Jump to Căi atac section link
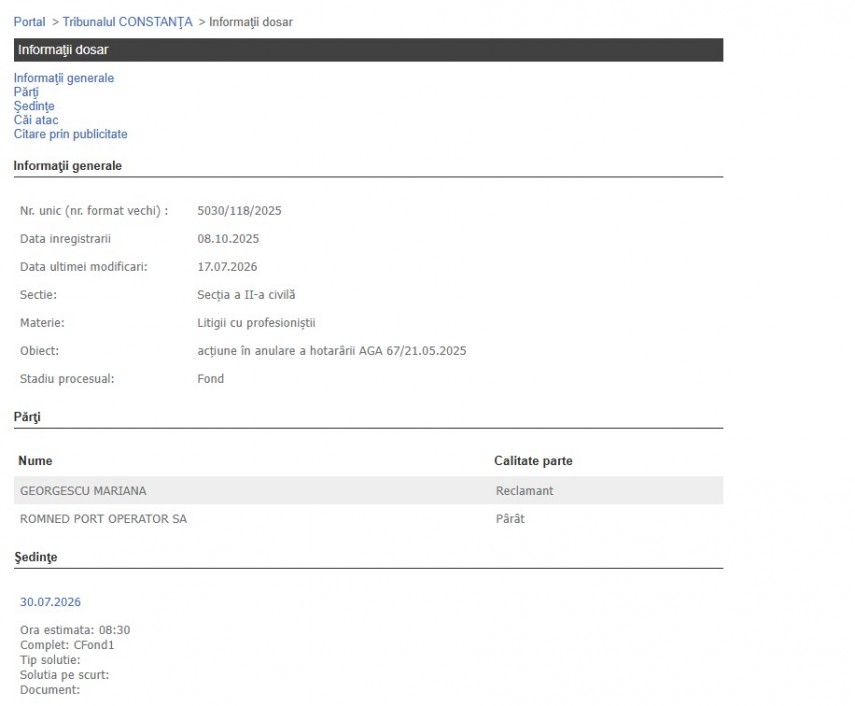Viewport: 855px width, 706px height. pos(36,120)
